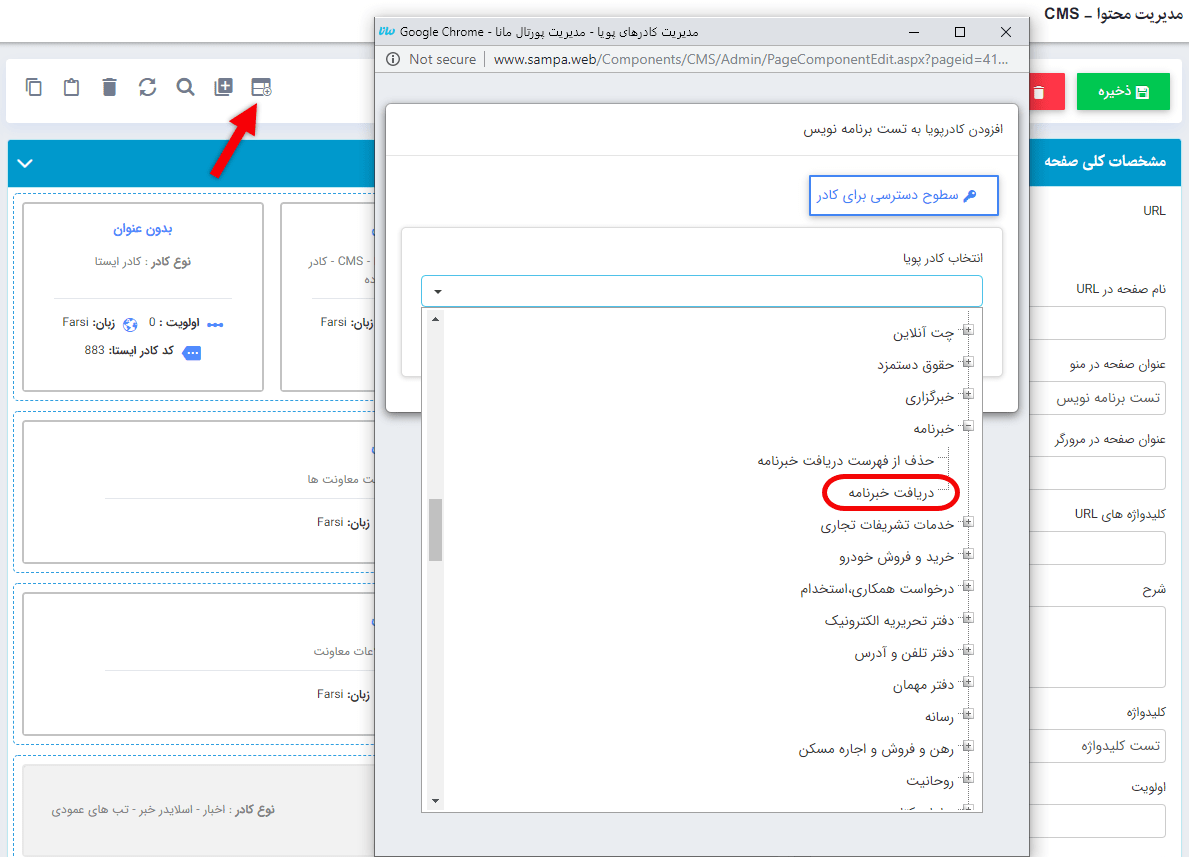Click inside the تست کلیدواژه input field
Viewport: 1189px width, 857px height.
tap(1098, 745)
